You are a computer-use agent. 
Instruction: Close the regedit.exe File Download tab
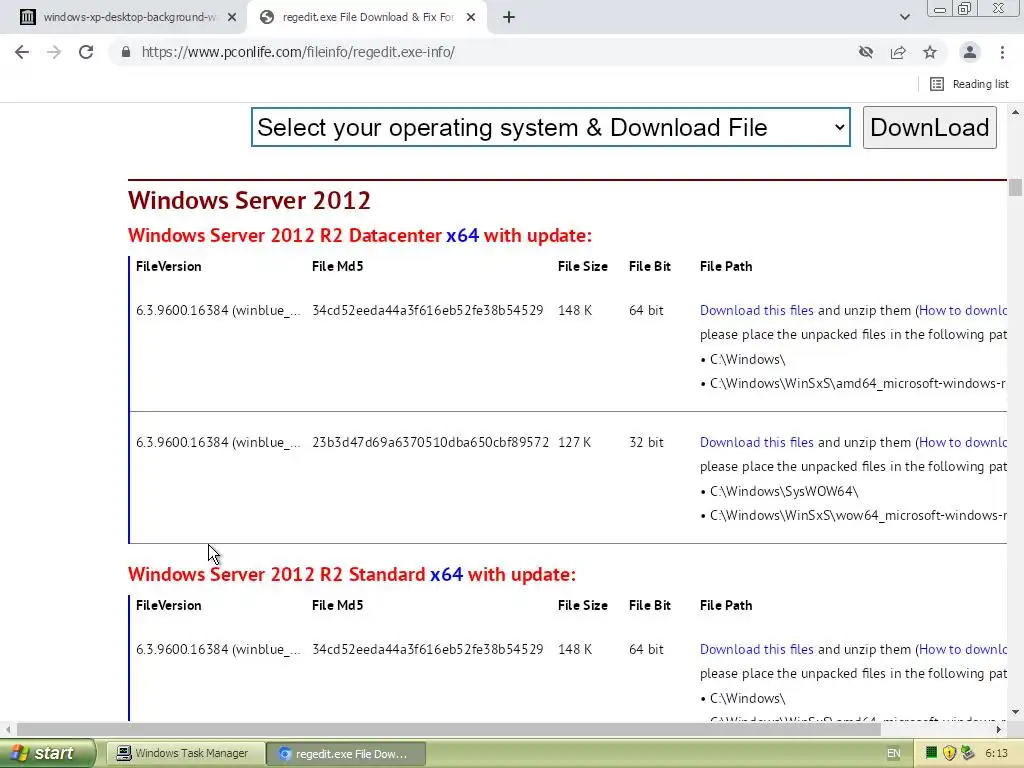click(x=471, y=18)
